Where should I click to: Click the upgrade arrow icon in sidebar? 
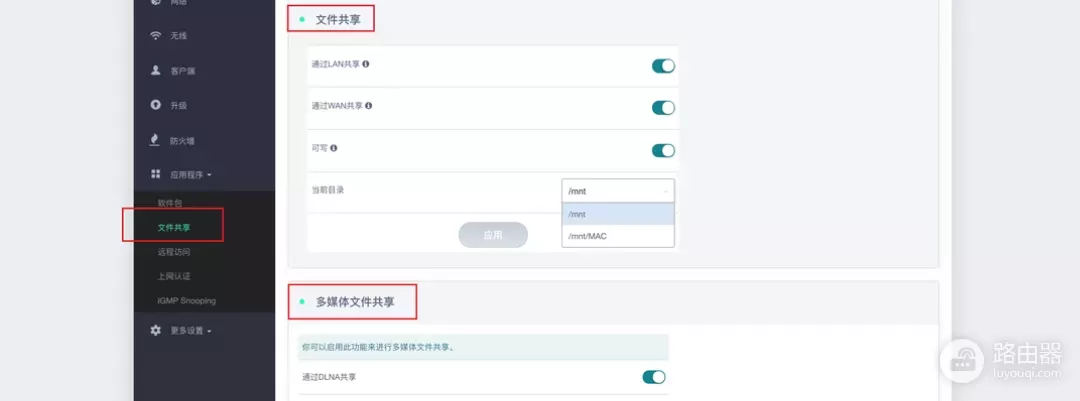tap(156, 105)
